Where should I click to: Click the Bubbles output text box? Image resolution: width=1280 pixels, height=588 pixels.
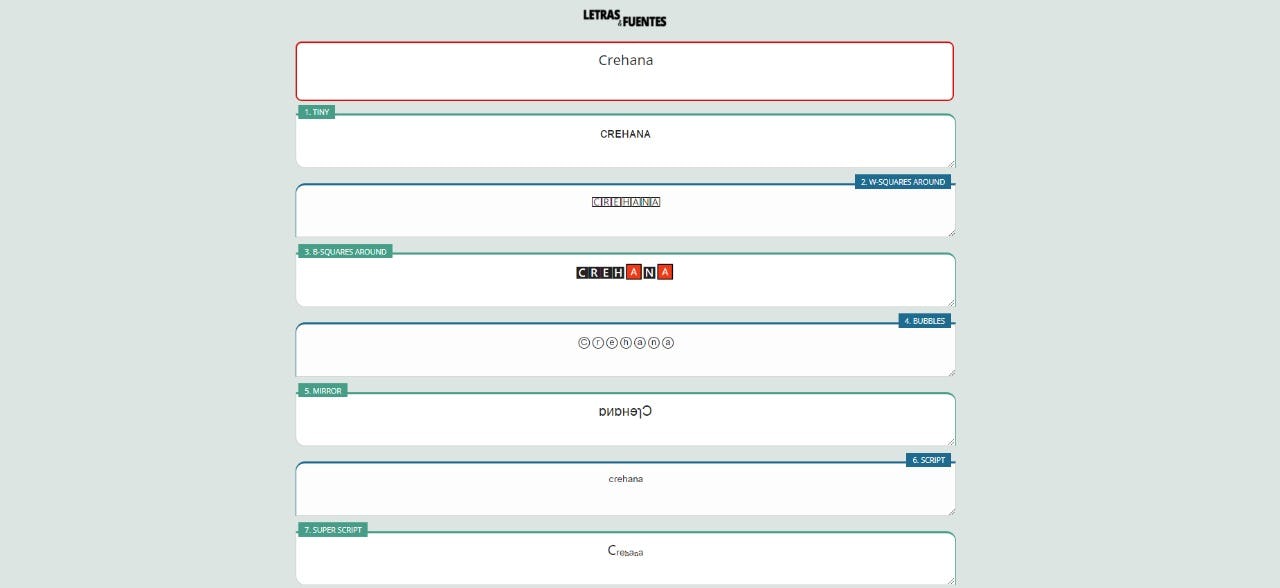(x=624, y=351)
